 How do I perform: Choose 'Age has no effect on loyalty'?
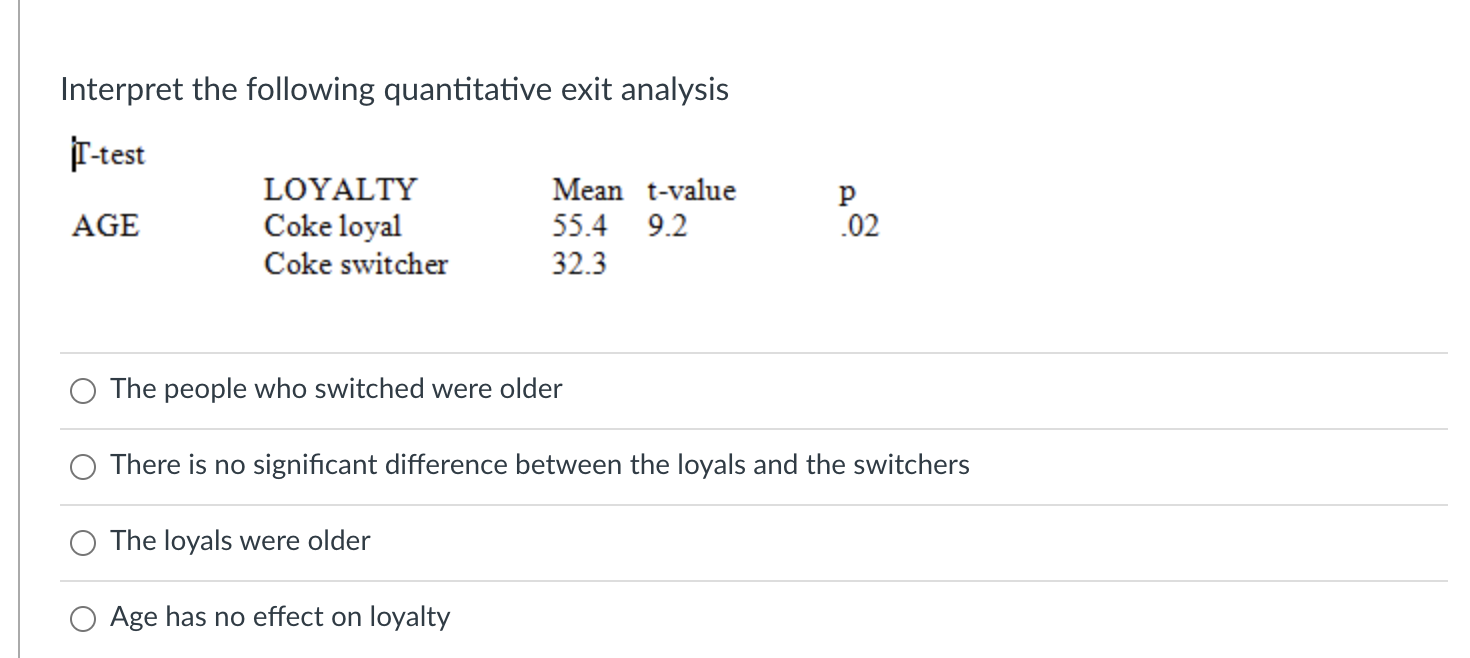(82, 618)
